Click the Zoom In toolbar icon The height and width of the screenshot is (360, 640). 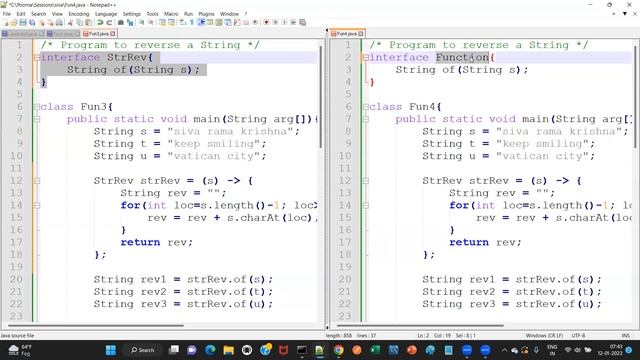click(x=141, y=22)
